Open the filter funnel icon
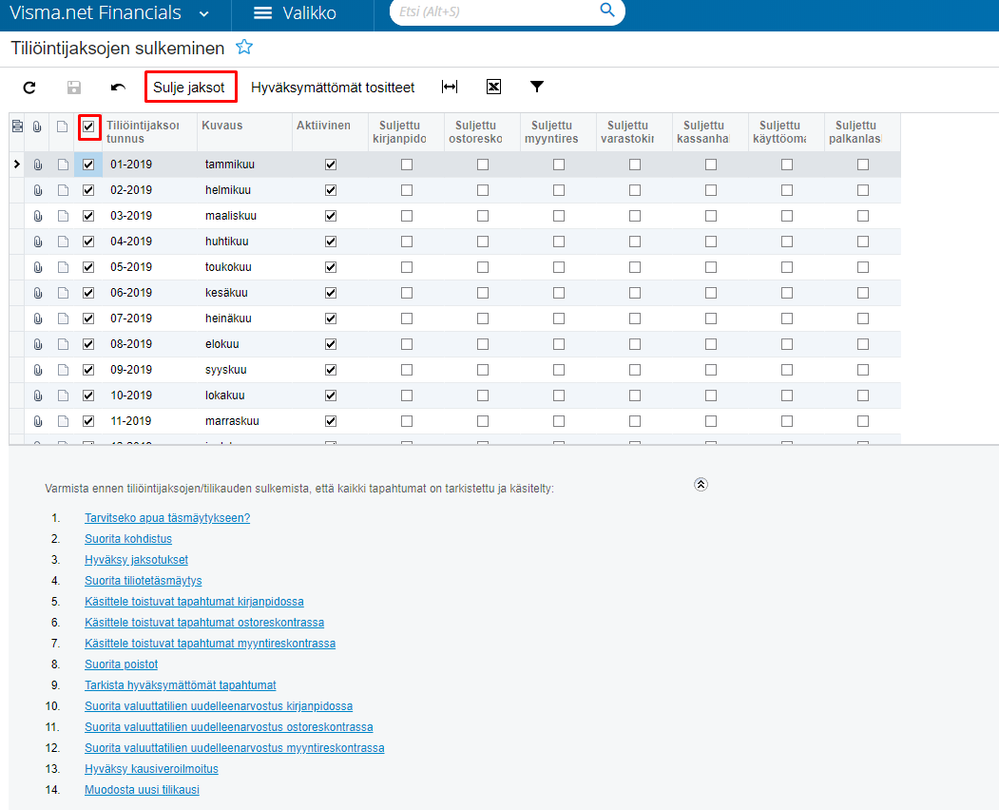999x810 pixels. pyautogui.click(x=536, y=87)
